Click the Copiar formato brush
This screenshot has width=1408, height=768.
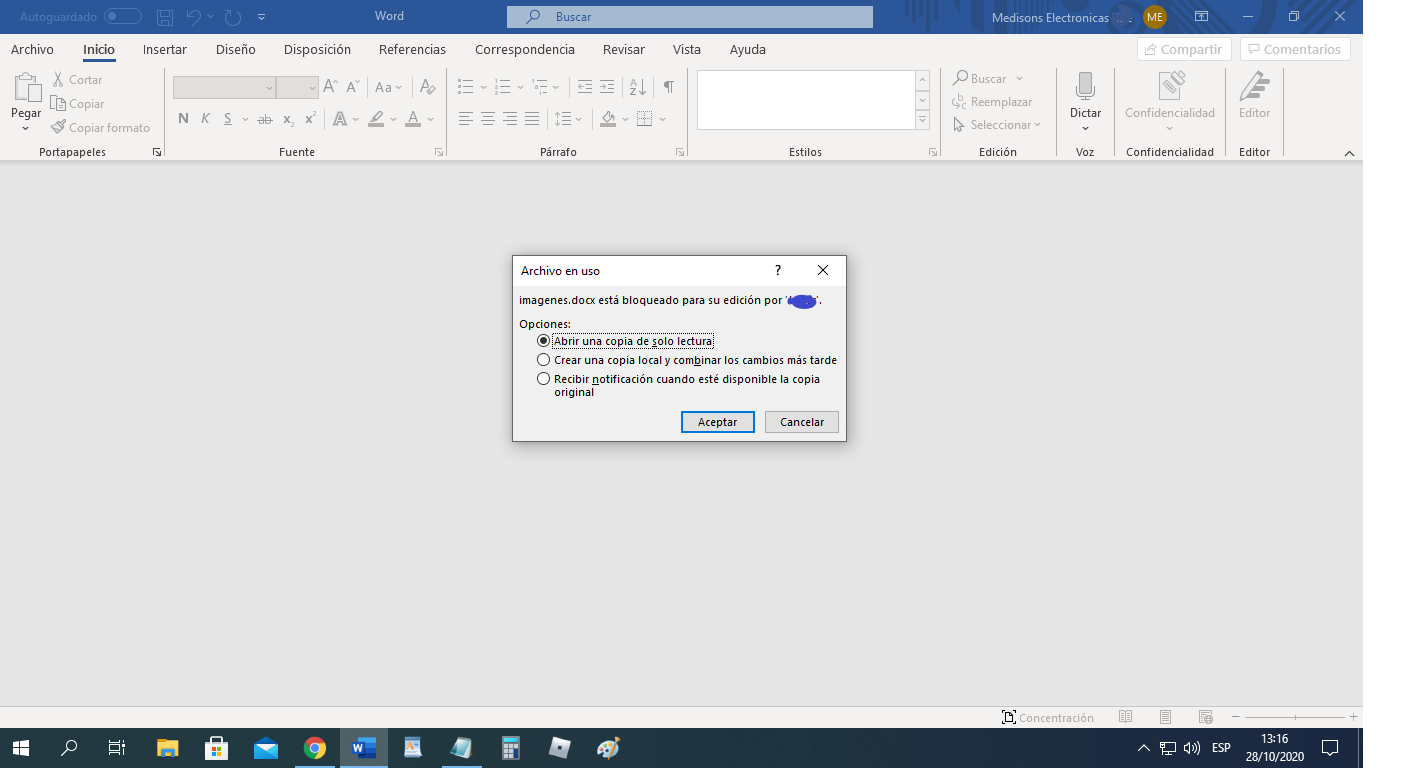click(100, 127)
